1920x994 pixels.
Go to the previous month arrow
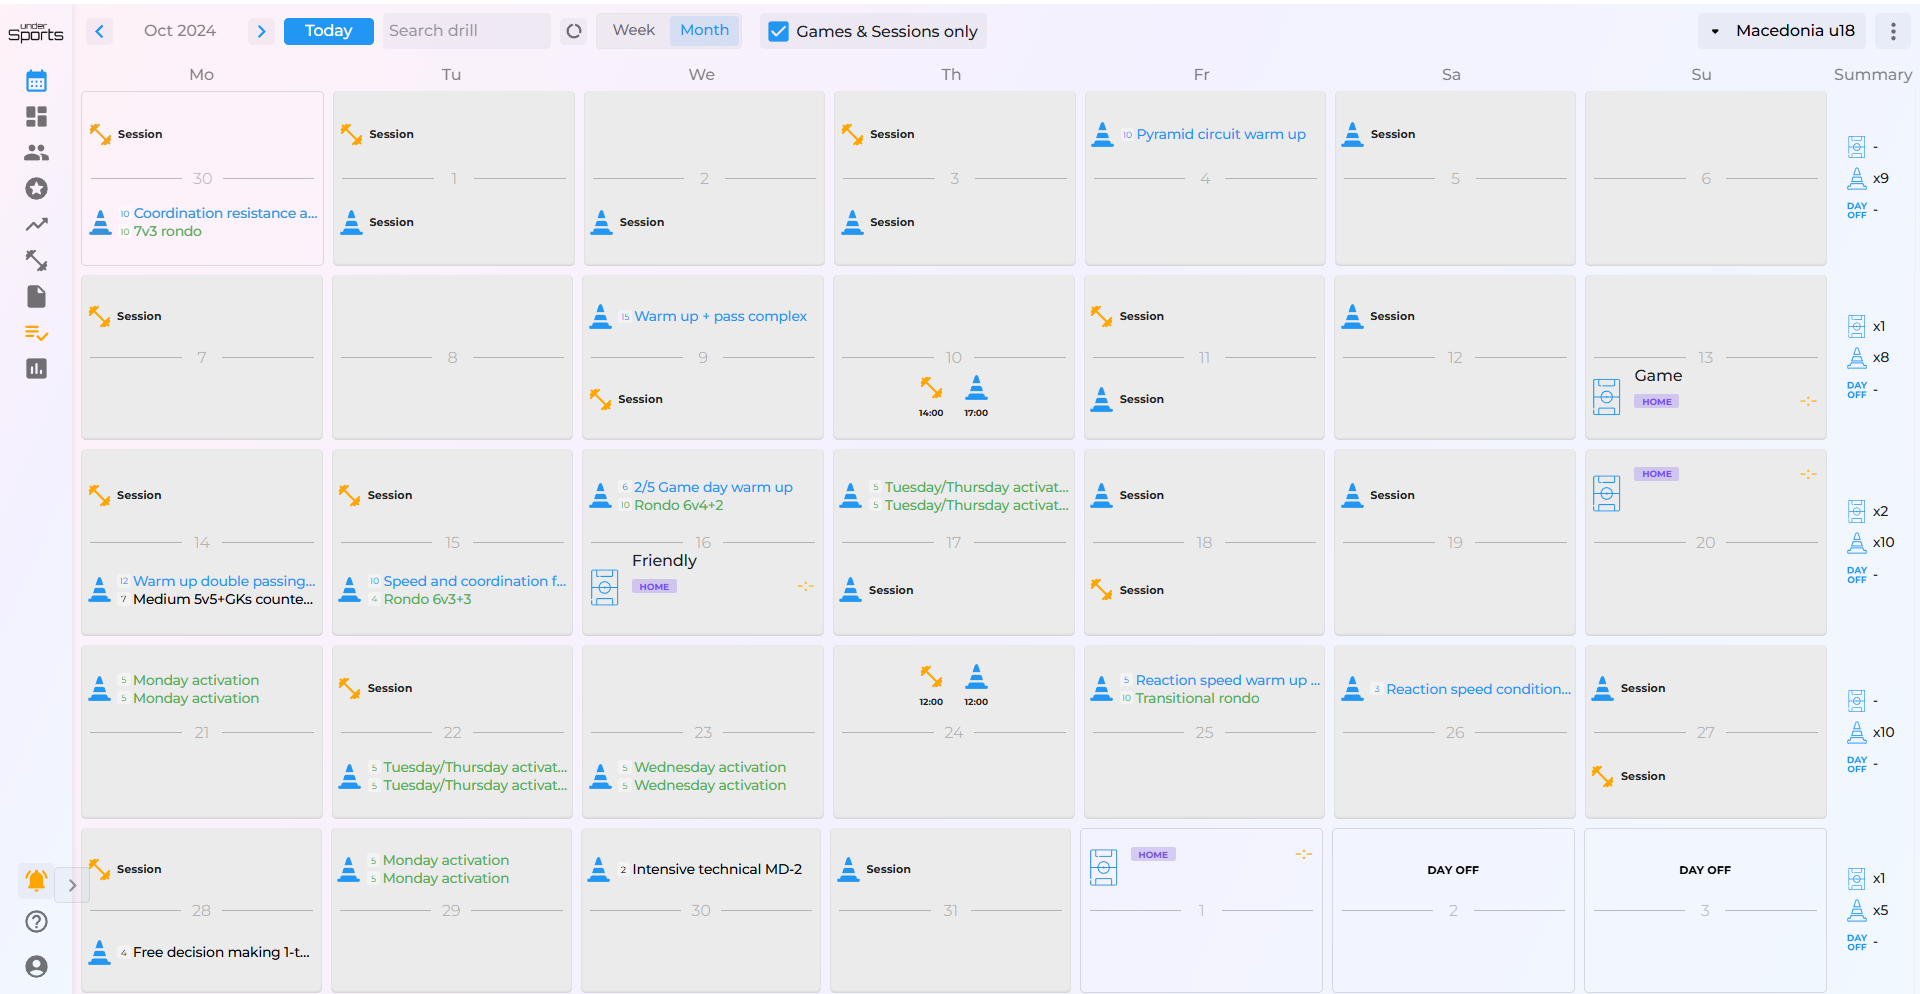coord(99,31)
